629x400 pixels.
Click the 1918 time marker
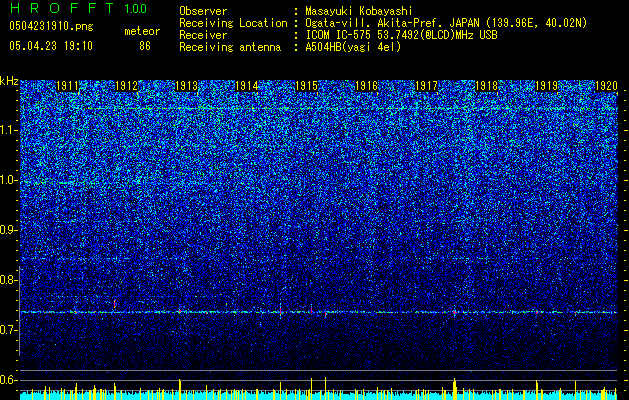click(x=486, y=86)
